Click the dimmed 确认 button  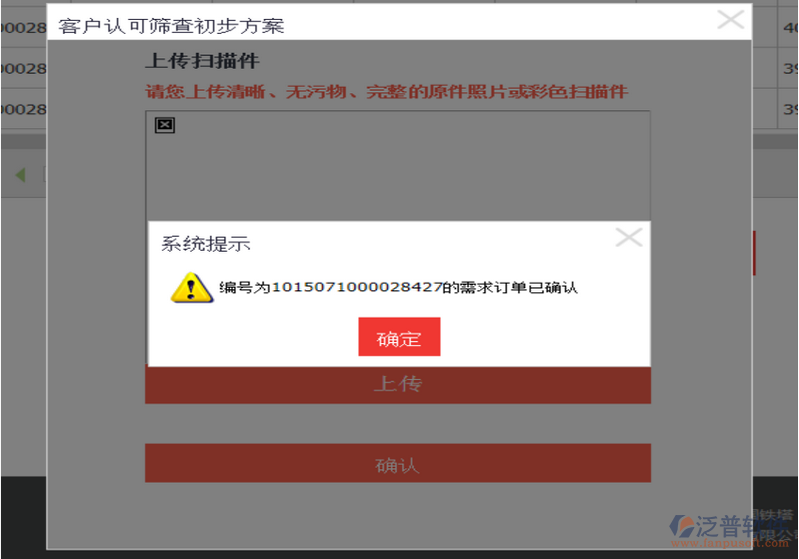point(397,463)
